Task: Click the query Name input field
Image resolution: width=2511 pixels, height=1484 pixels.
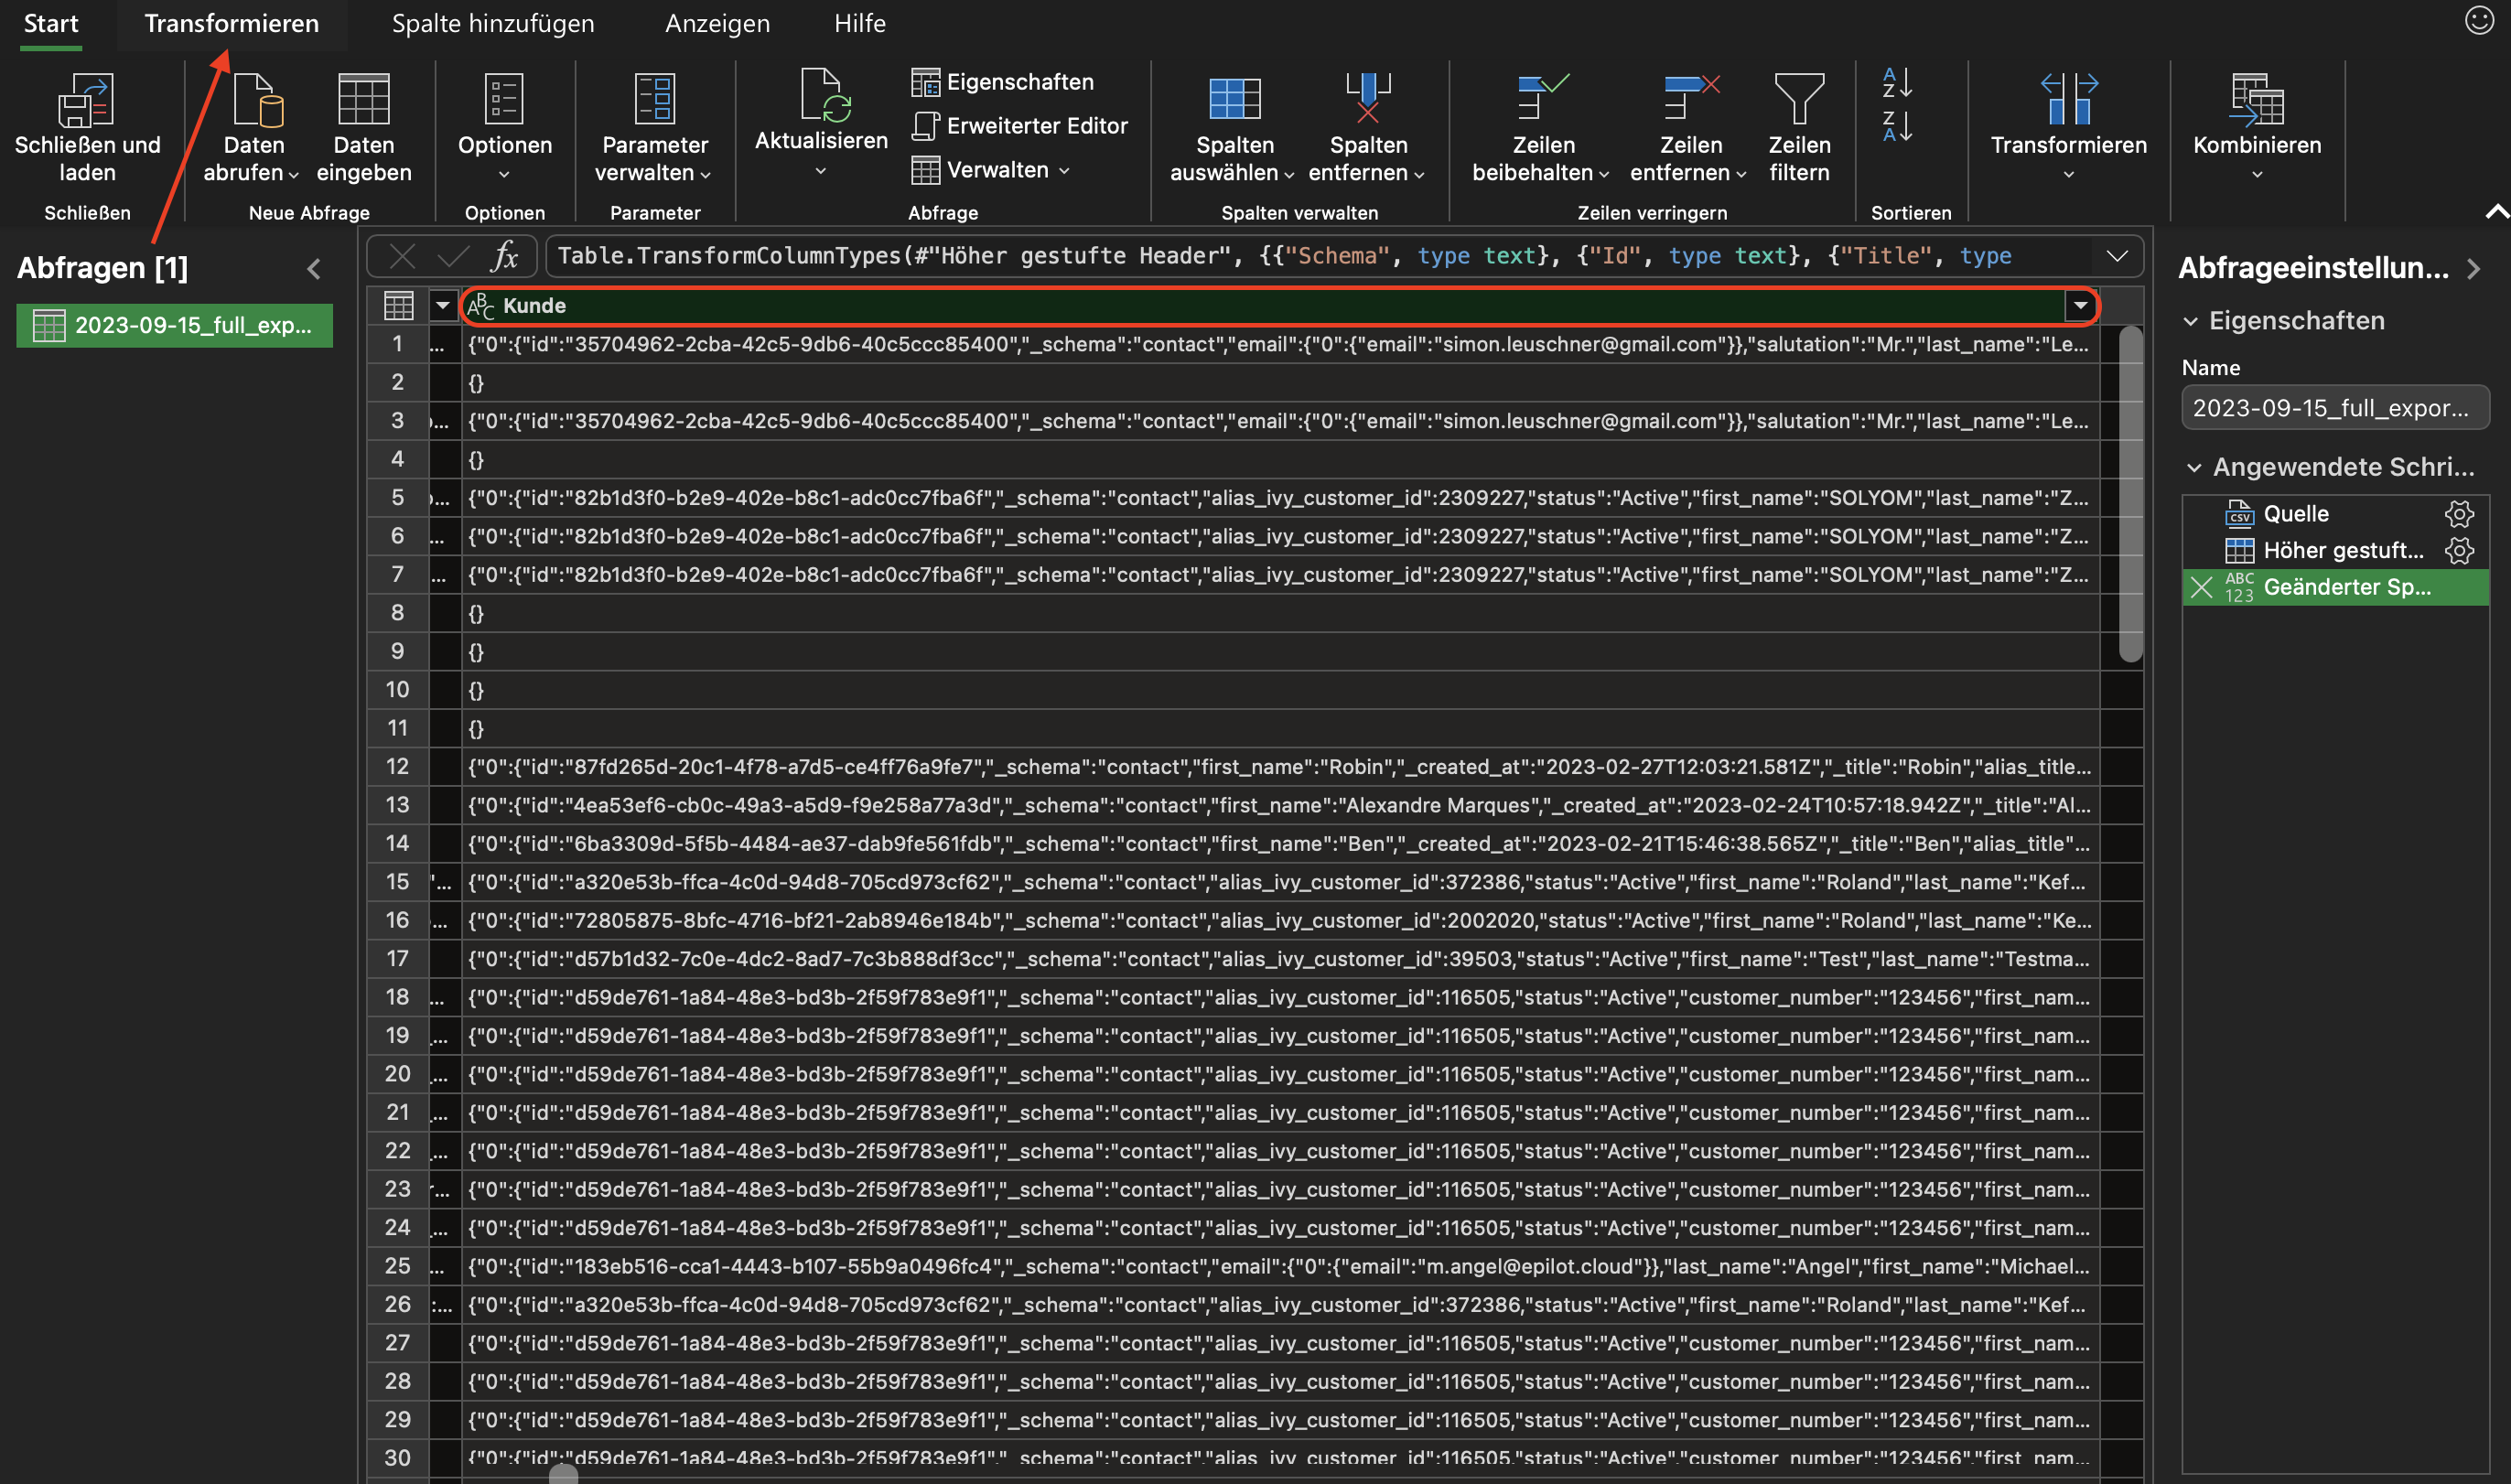Action: point(2334,408)
